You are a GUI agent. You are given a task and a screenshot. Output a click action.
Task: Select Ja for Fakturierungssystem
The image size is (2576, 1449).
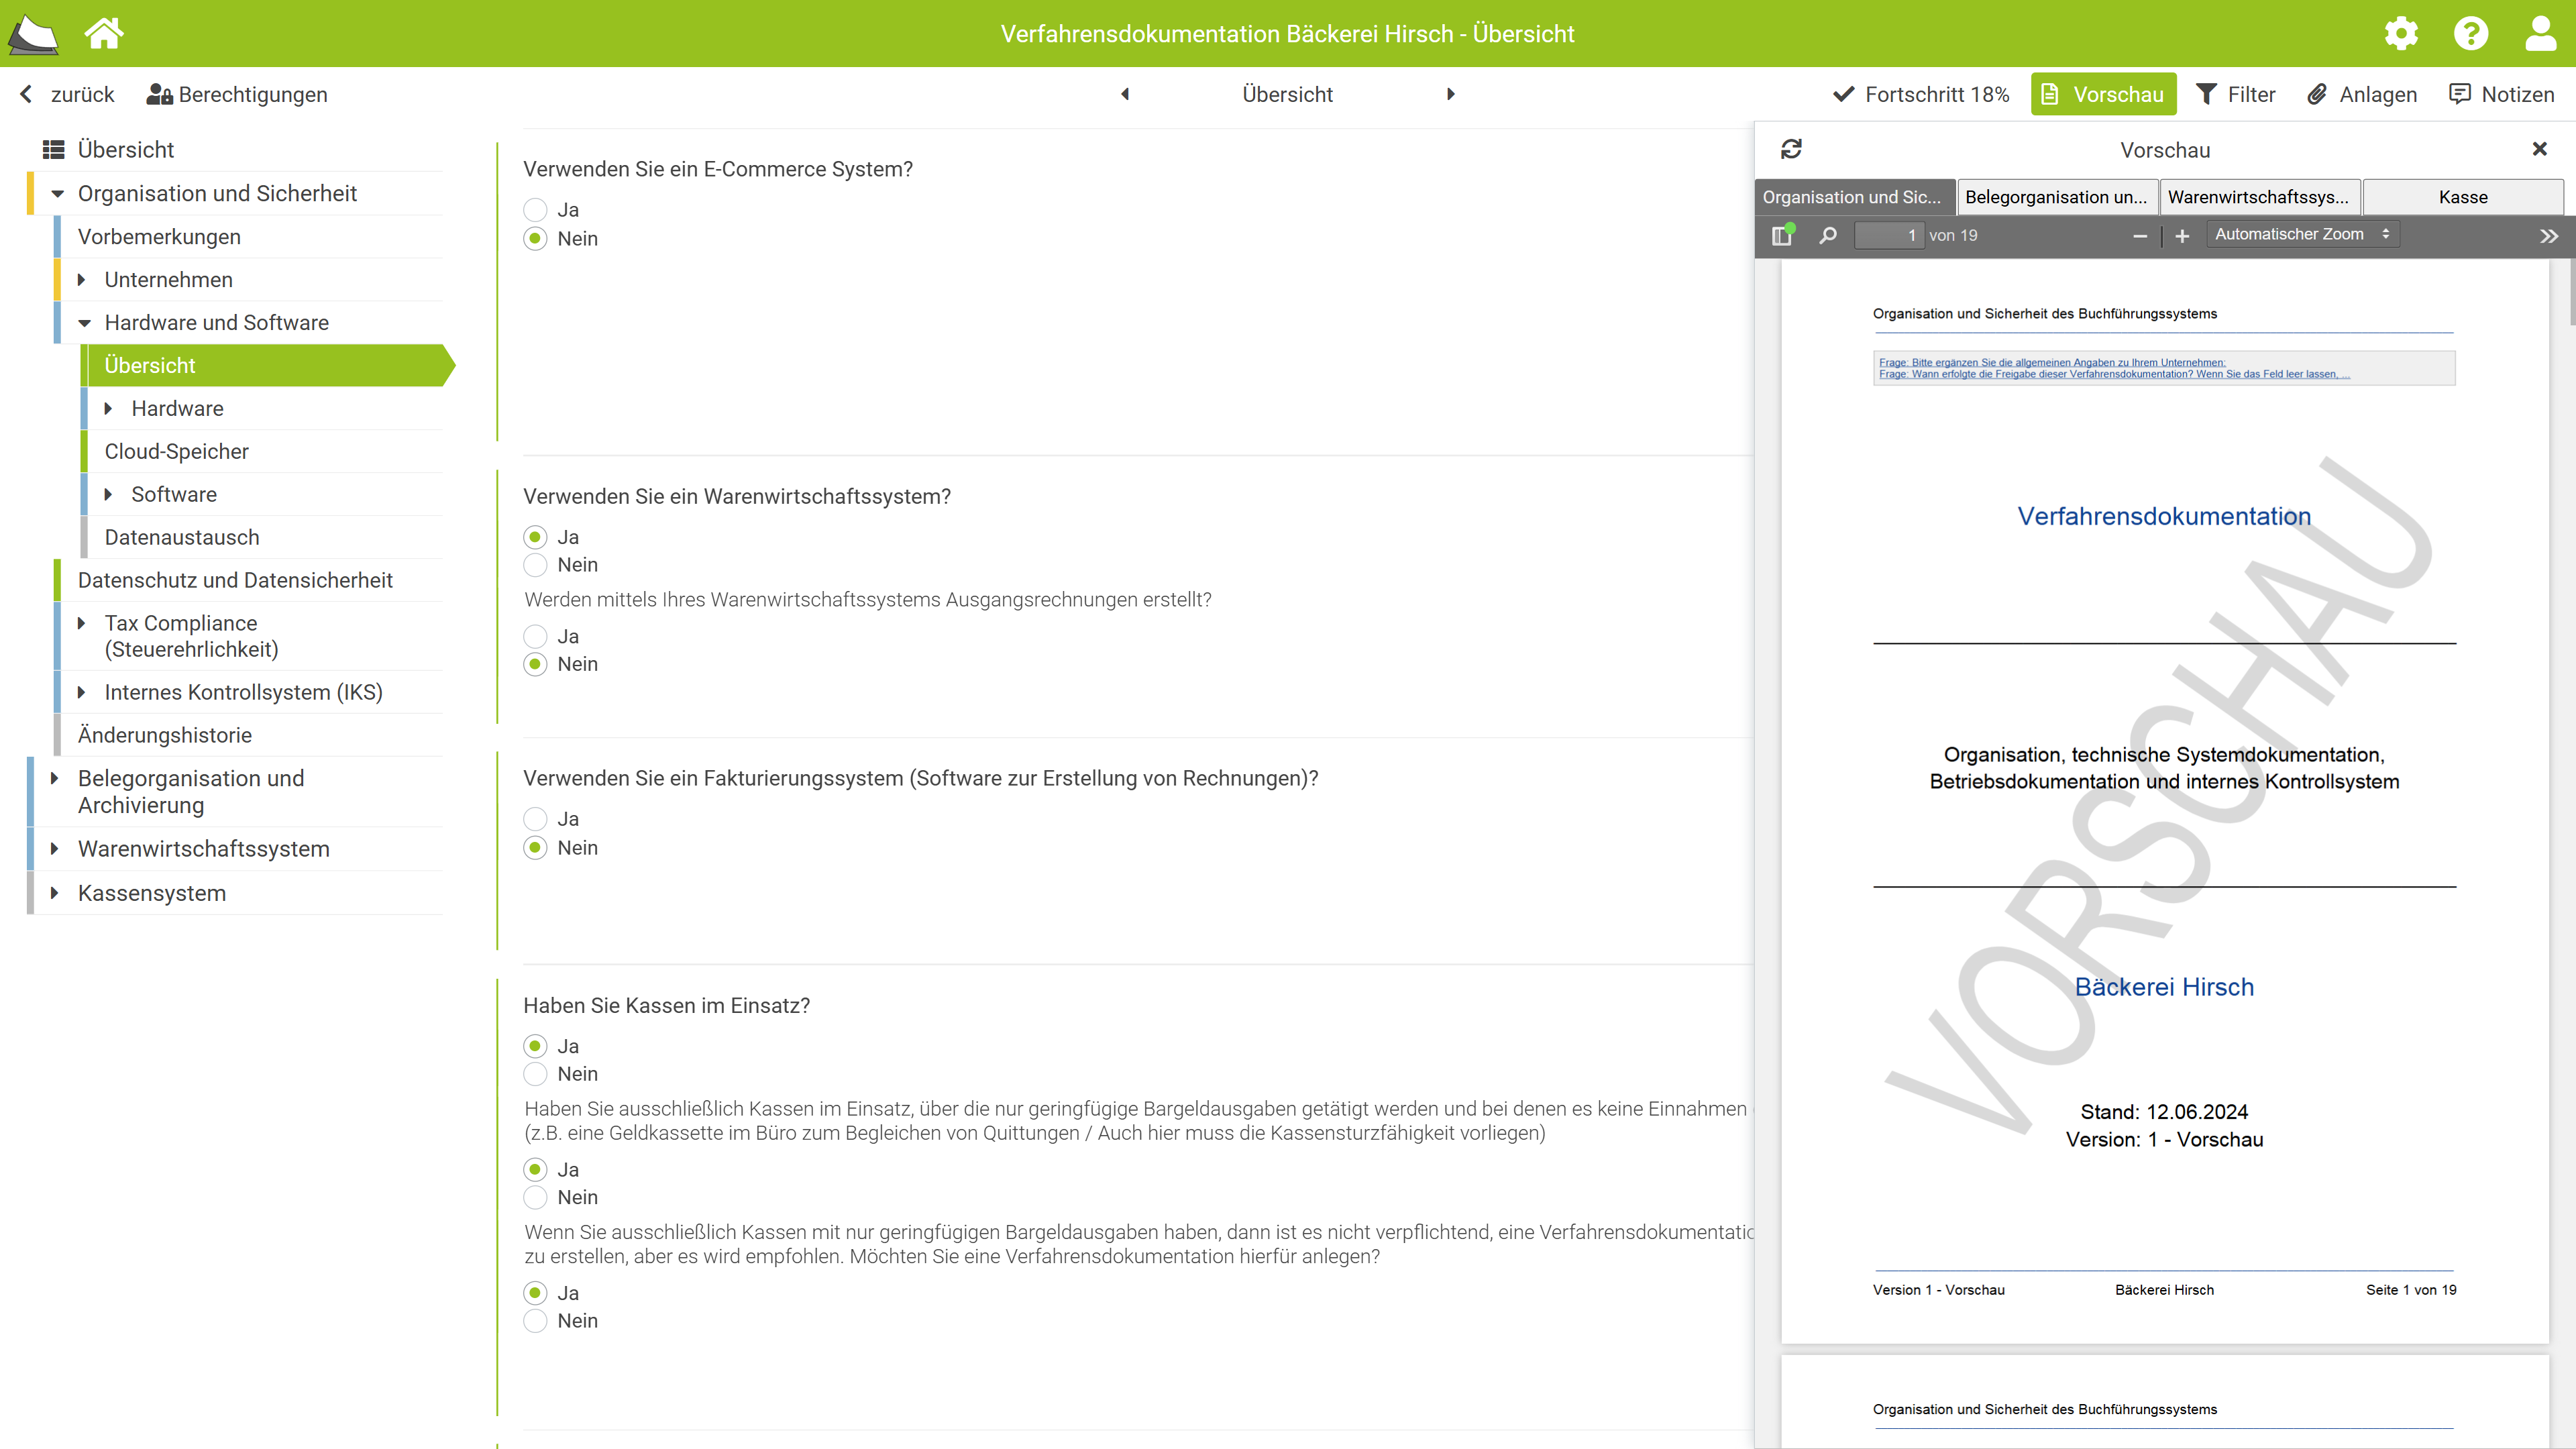pos(535,819)
